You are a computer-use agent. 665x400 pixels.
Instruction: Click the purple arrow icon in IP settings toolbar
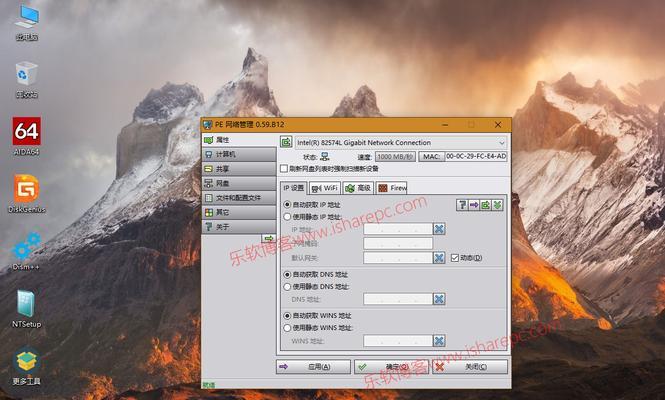pyautogui.click(x=474, y=205)
